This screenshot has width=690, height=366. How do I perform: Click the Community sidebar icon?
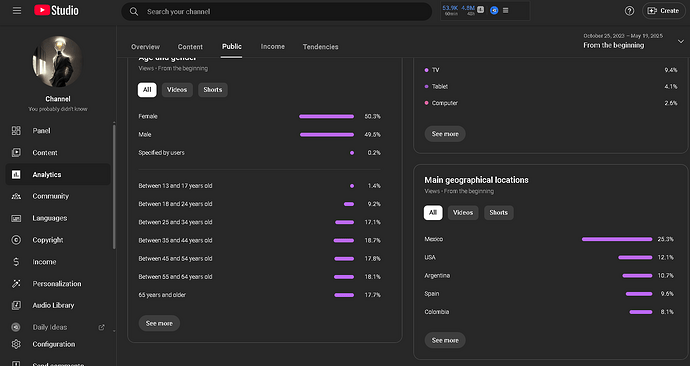tap(16, 196)
